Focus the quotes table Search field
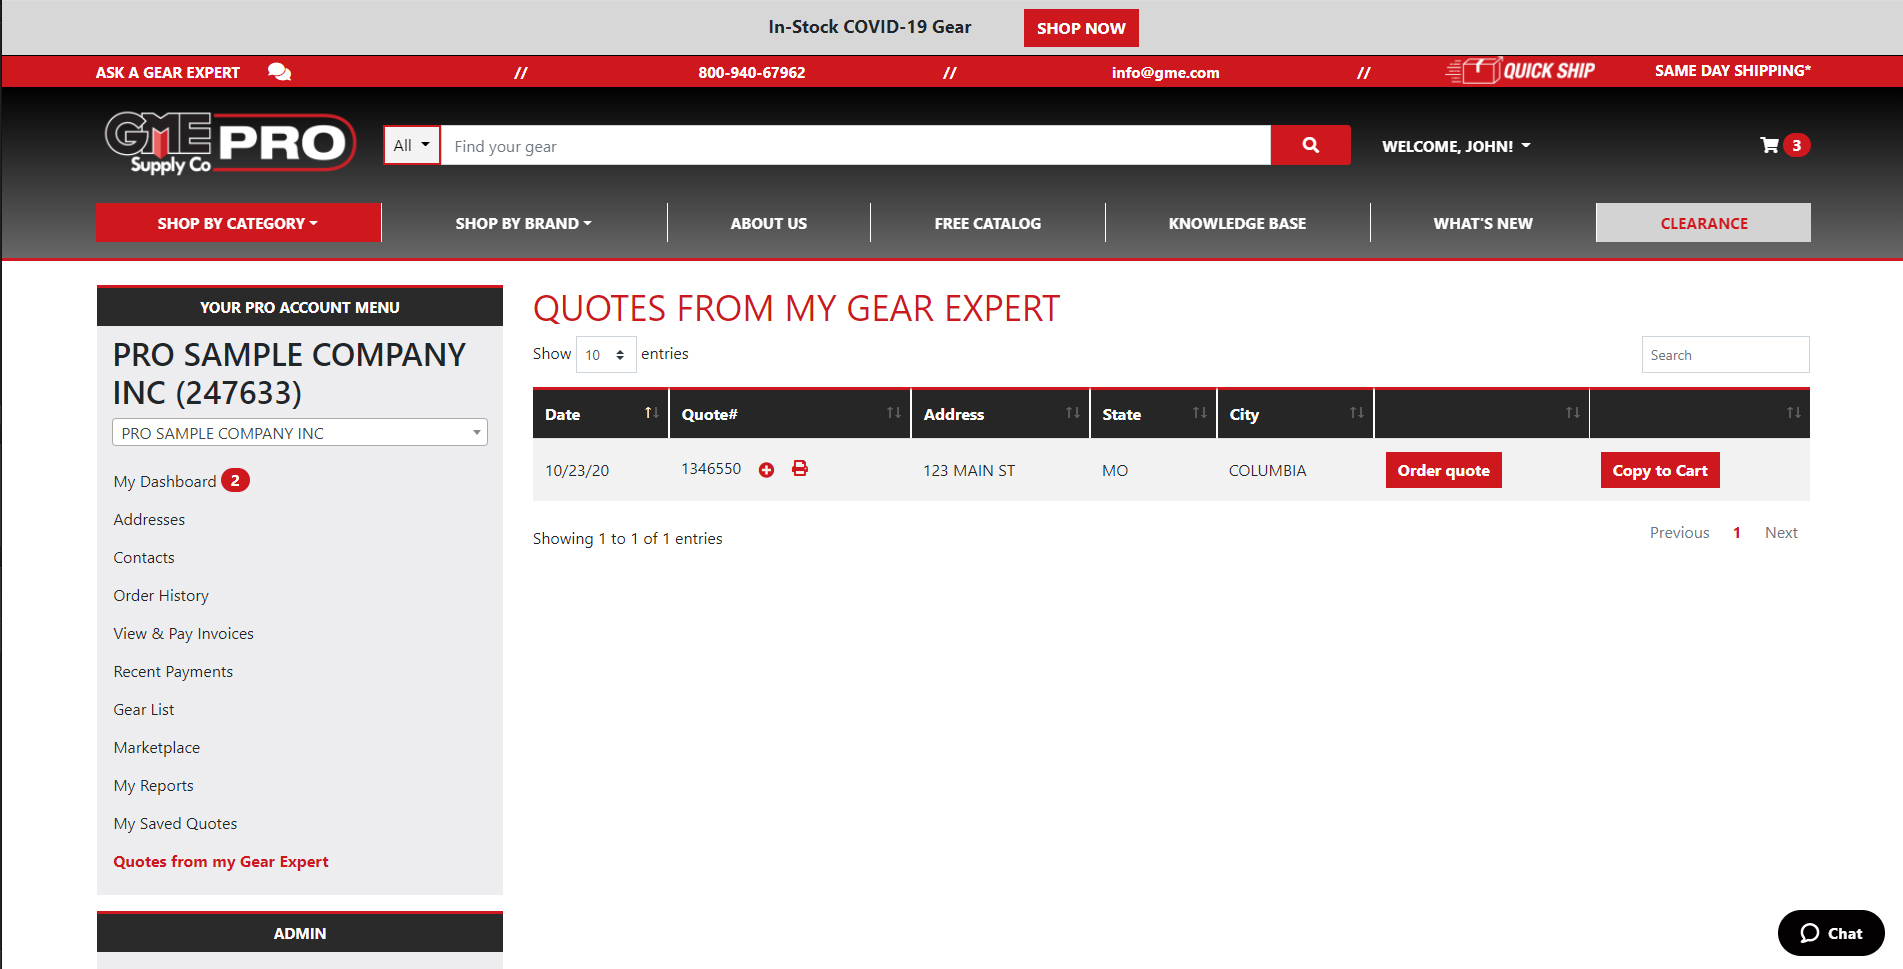The image size is (1903, 969). click(1725, 355)
